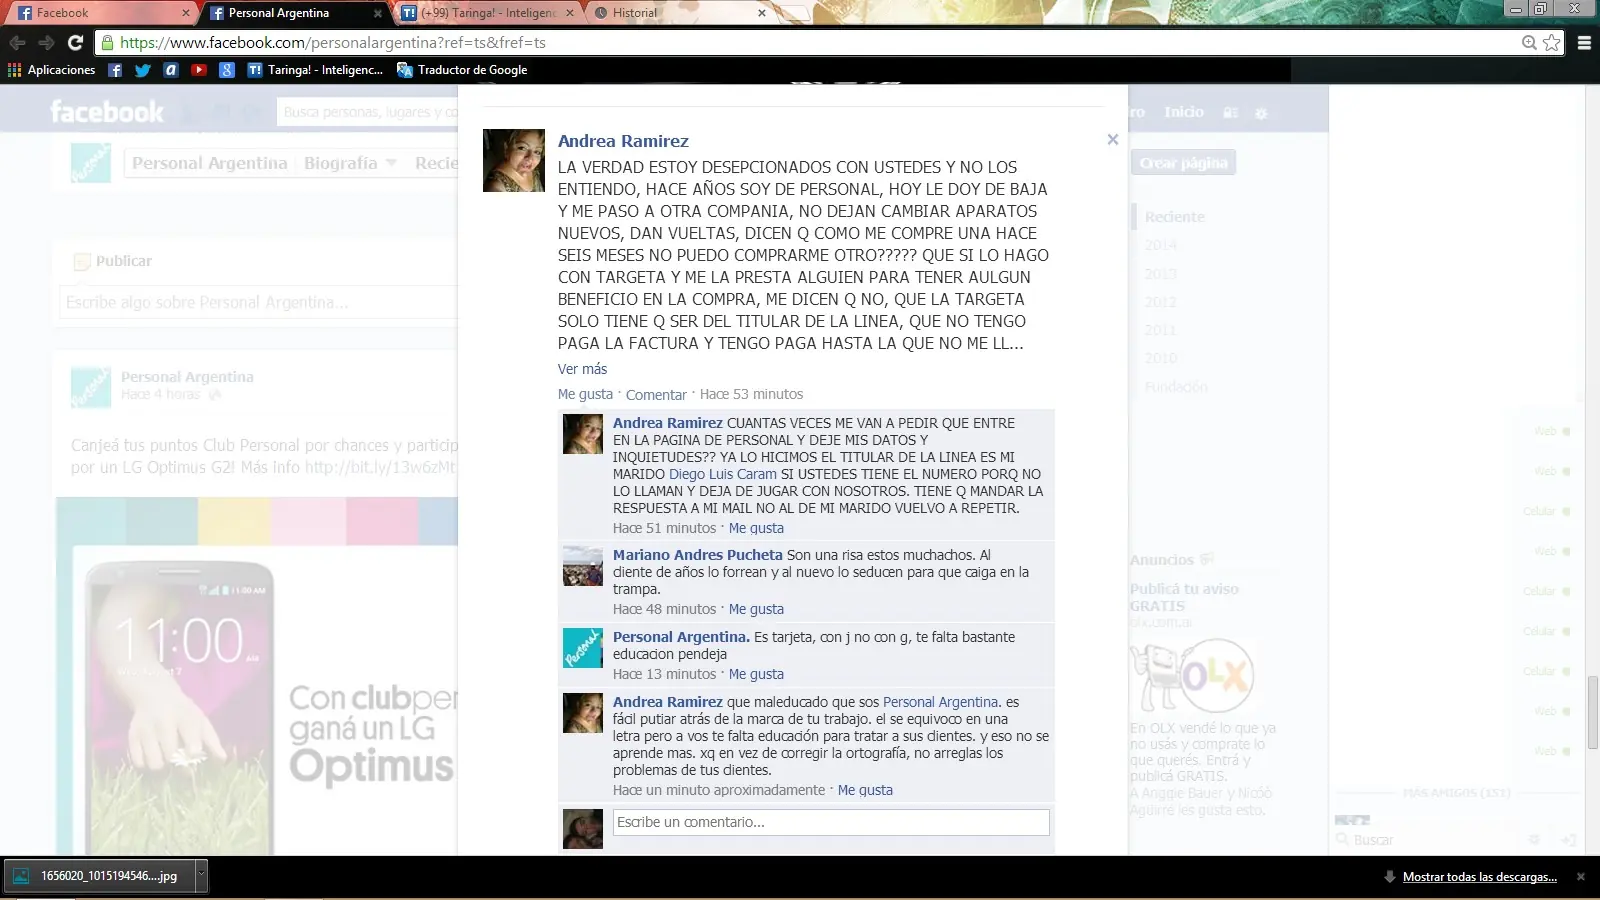Screen dimensions: 1600x900
Task: Jump to Fundación in the timeline navigator
Action: point(1176,387)
